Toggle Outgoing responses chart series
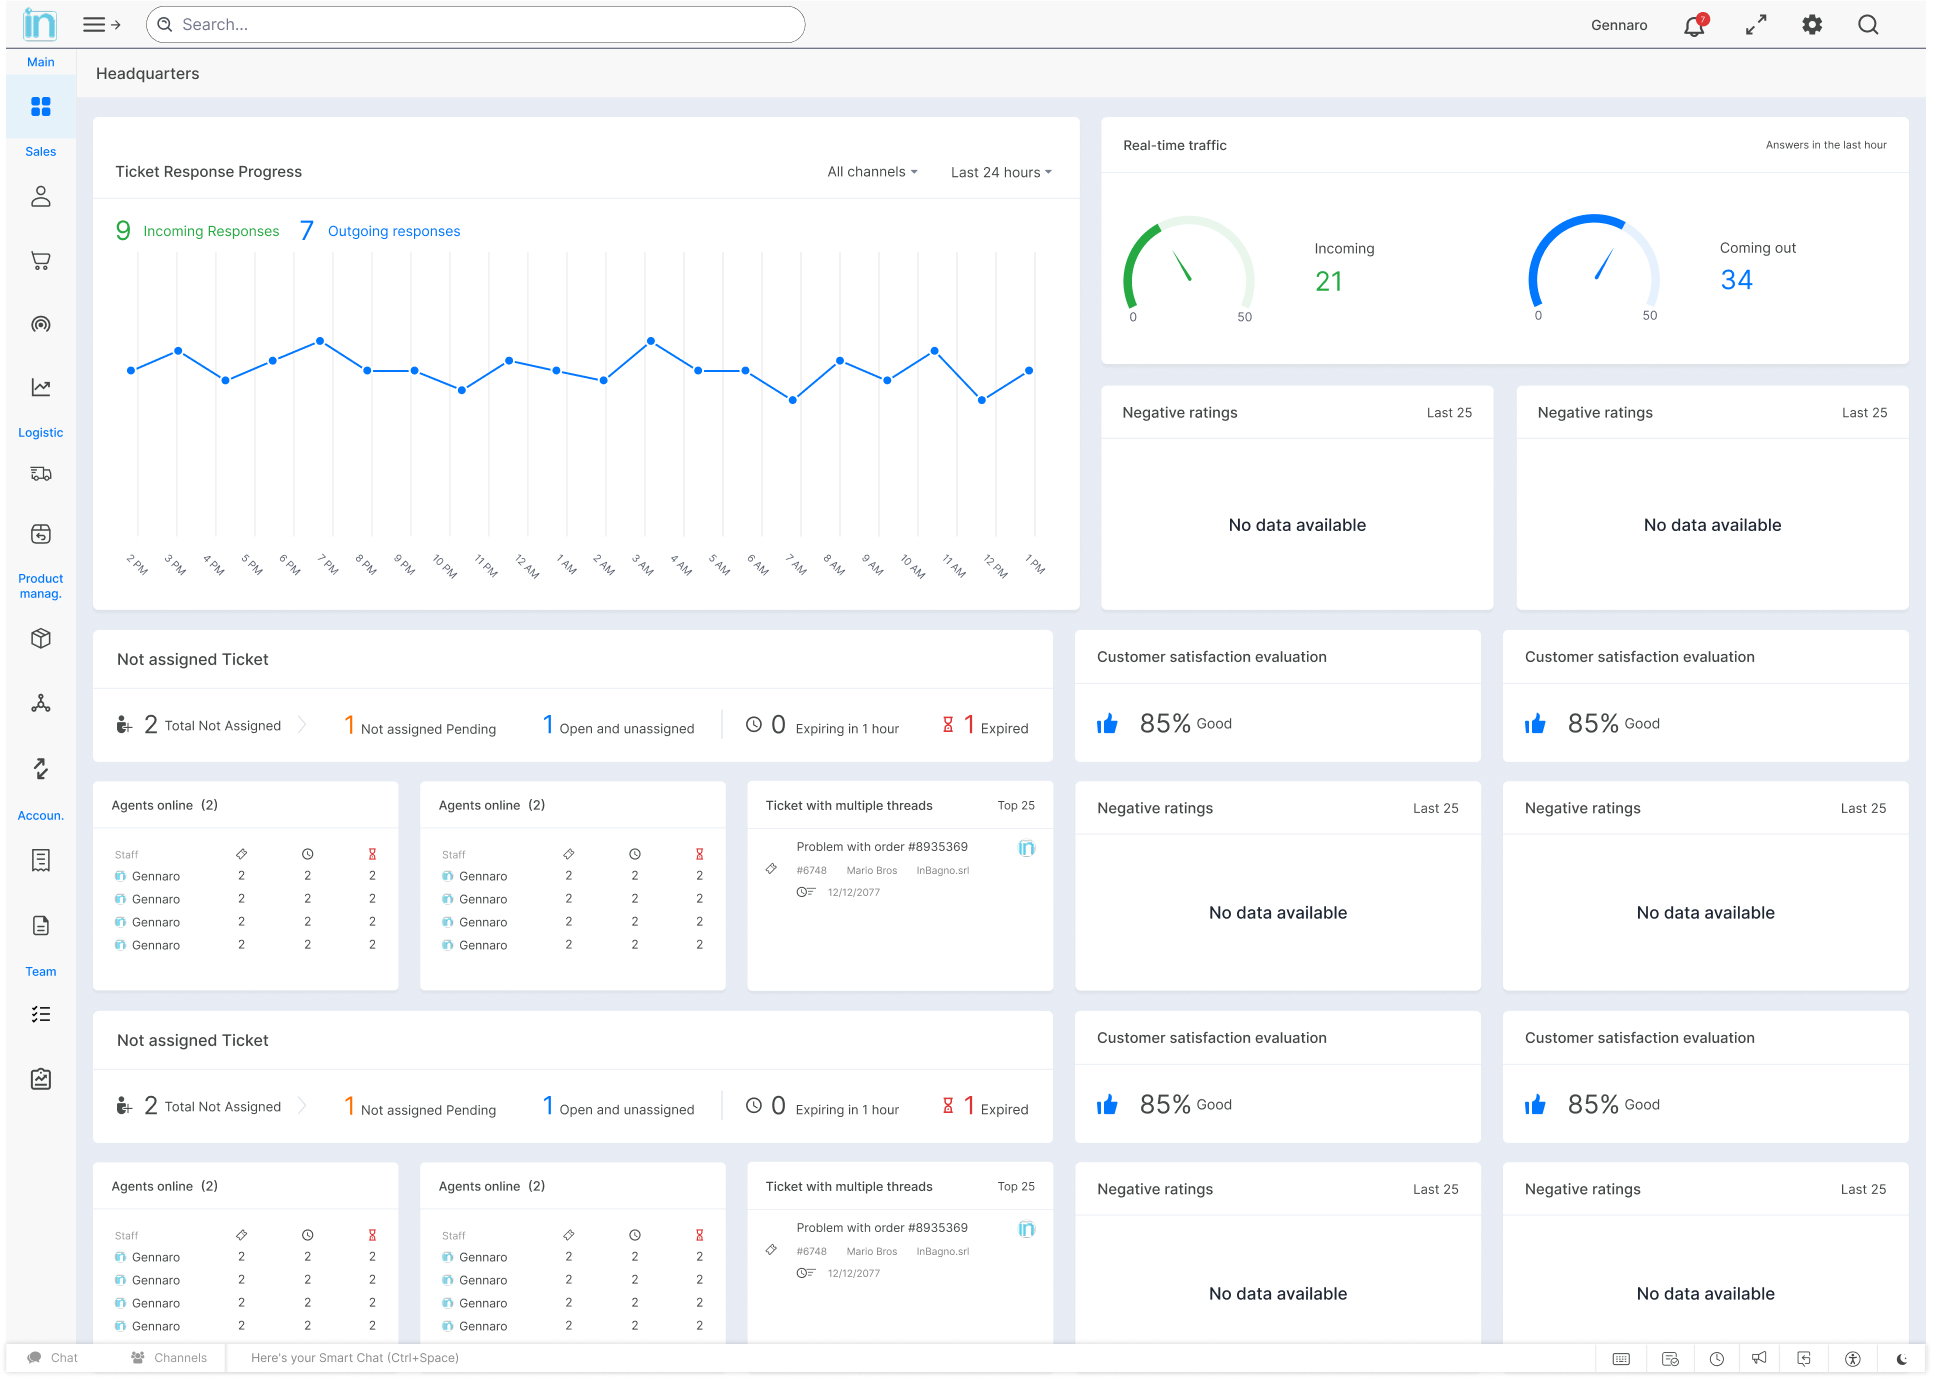 (x=393, y=231)
